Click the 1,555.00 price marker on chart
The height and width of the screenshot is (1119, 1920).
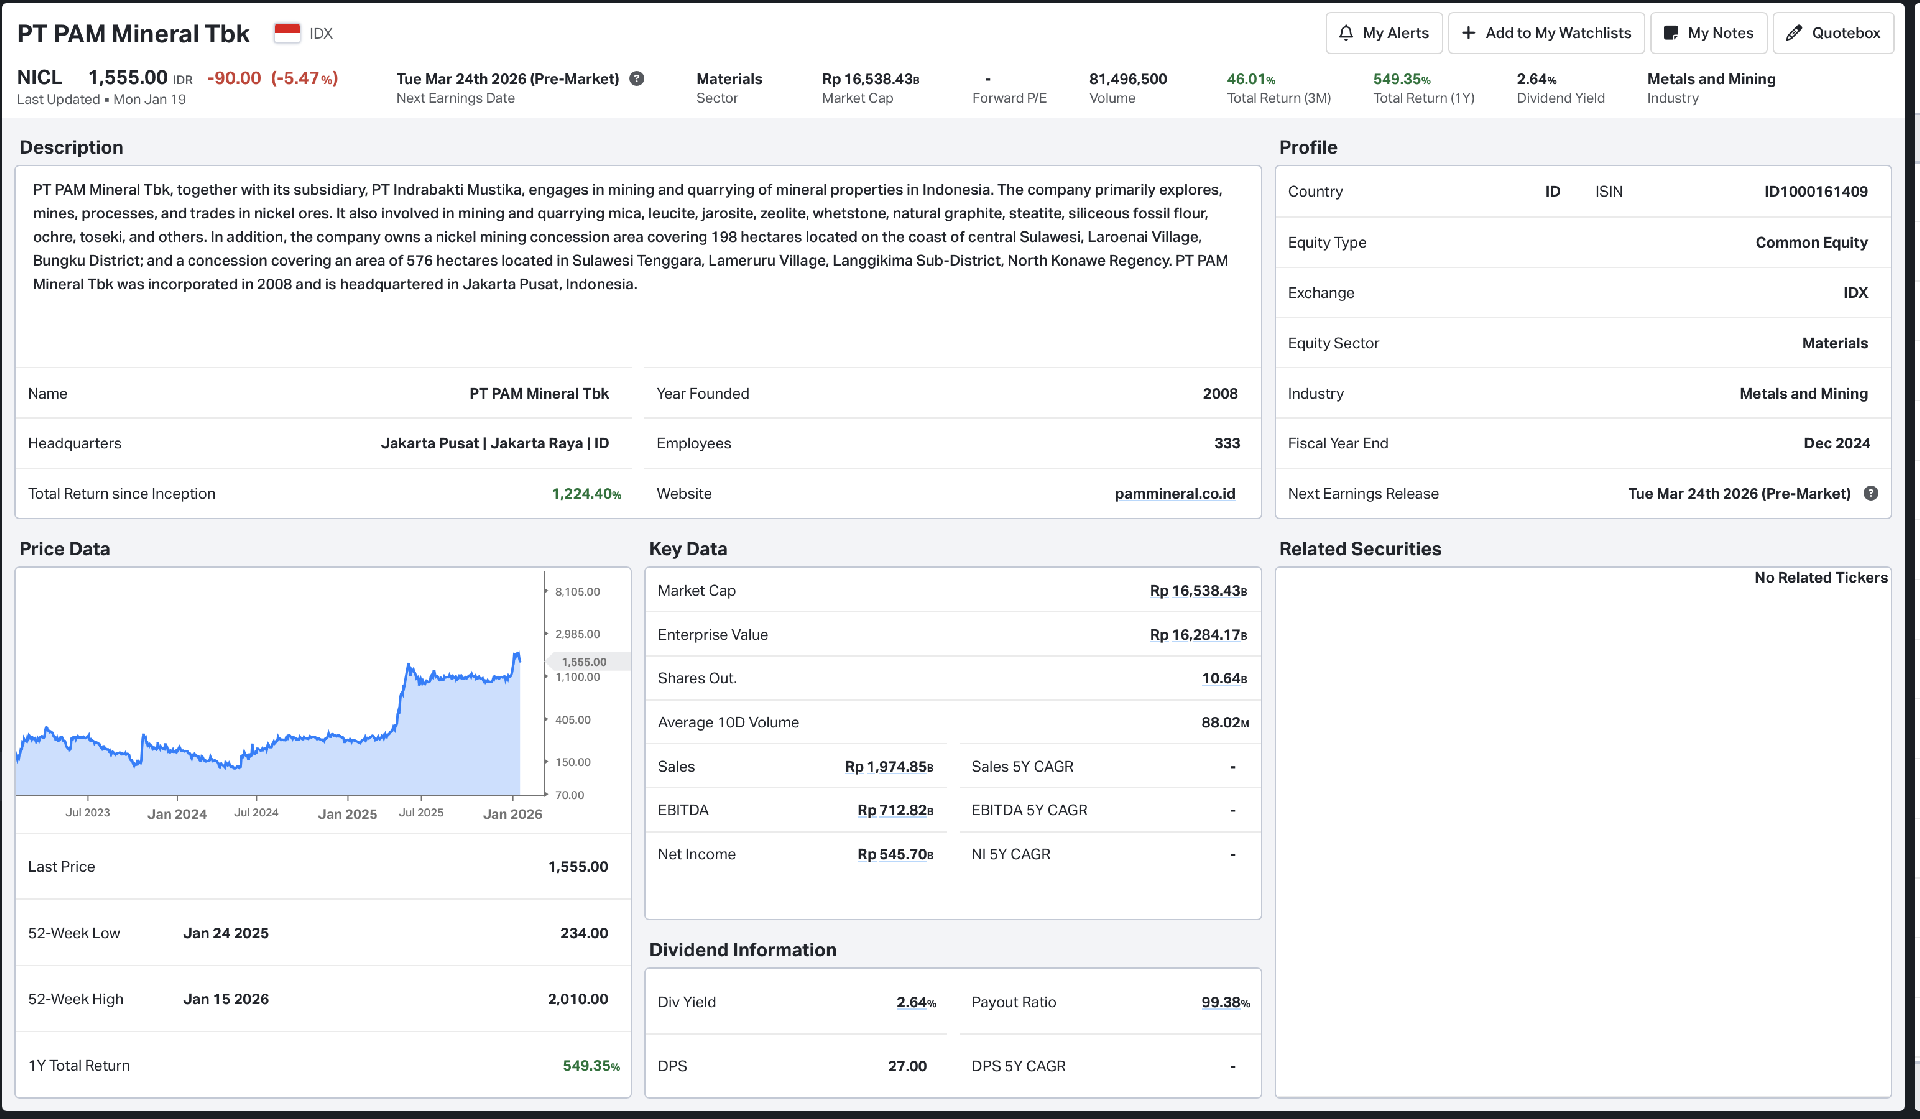(x=586, y=662)
